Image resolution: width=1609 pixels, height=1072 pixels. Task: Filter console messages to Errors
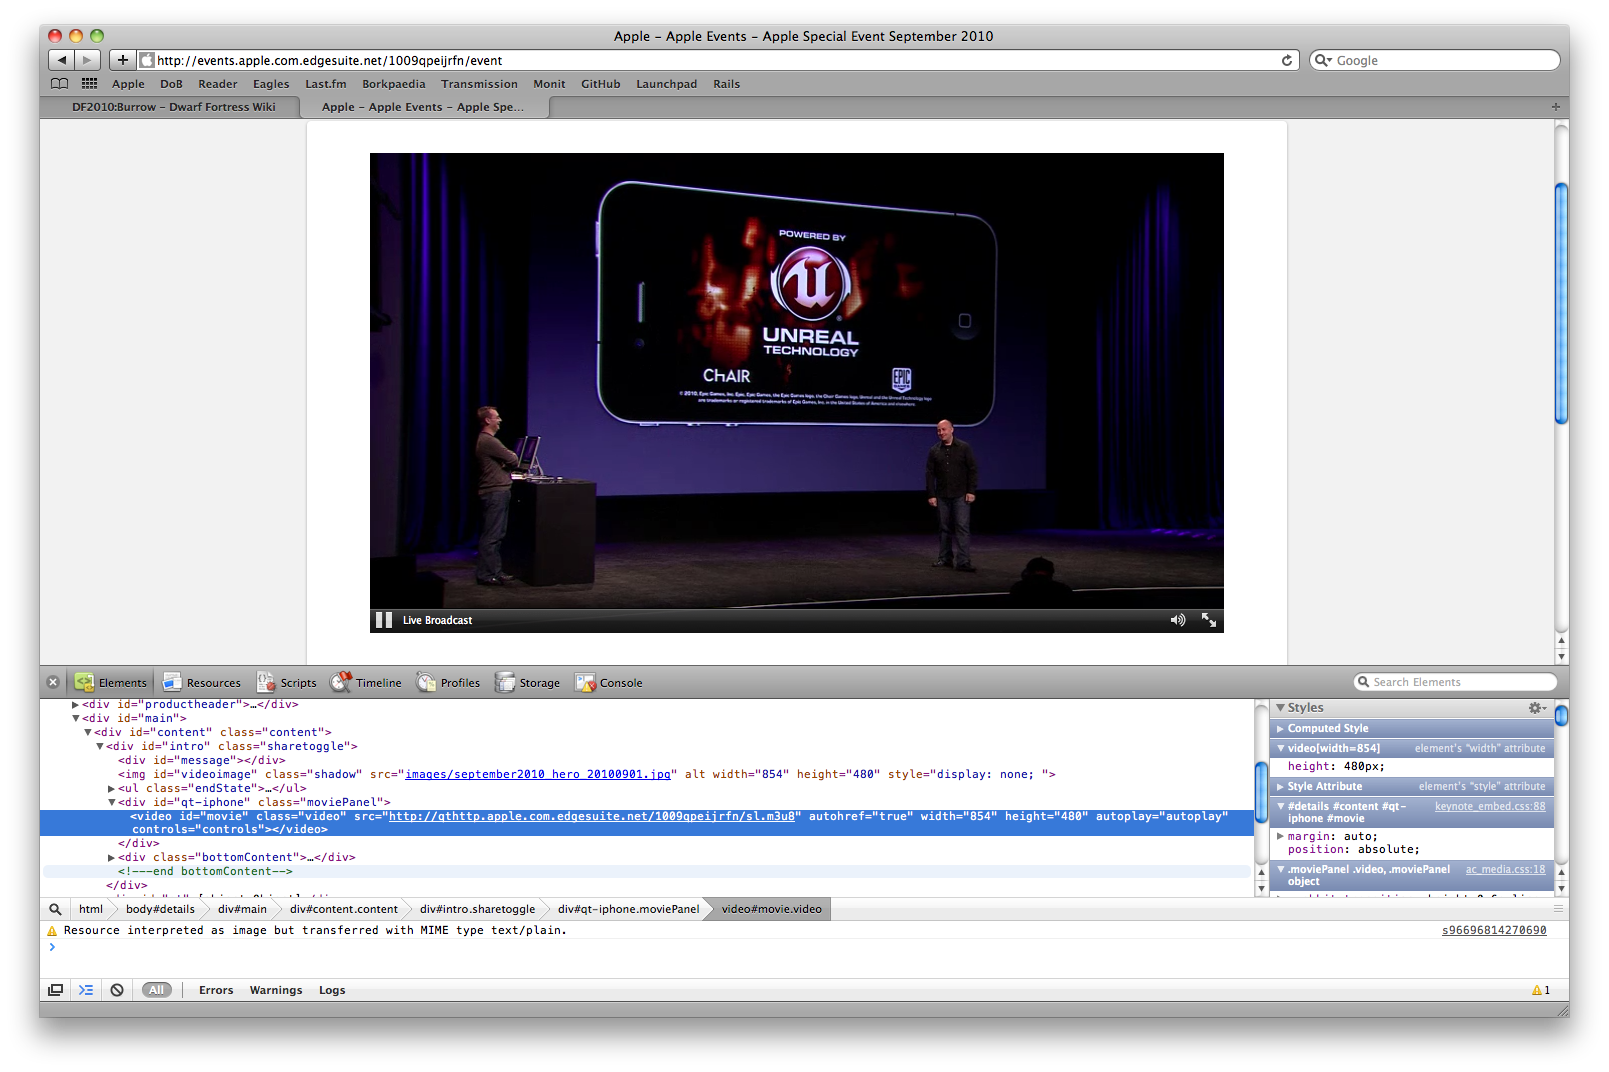coord(216,990)
